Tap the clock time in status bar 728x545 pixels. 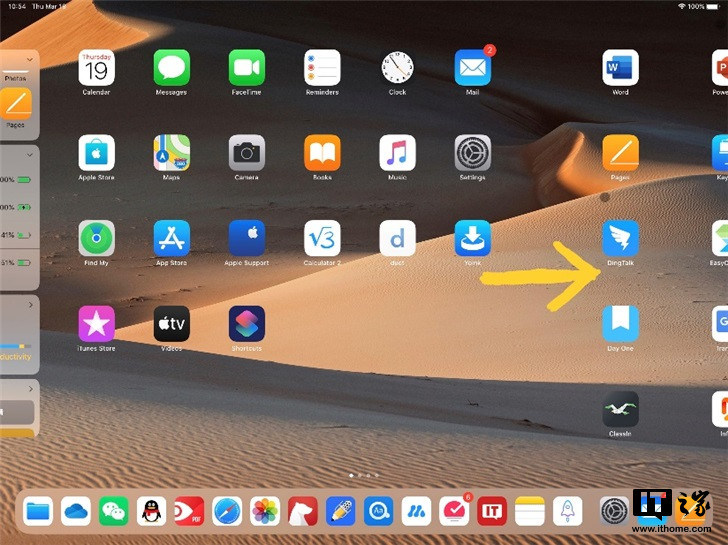pyautogui.click(x=17, y=6)
